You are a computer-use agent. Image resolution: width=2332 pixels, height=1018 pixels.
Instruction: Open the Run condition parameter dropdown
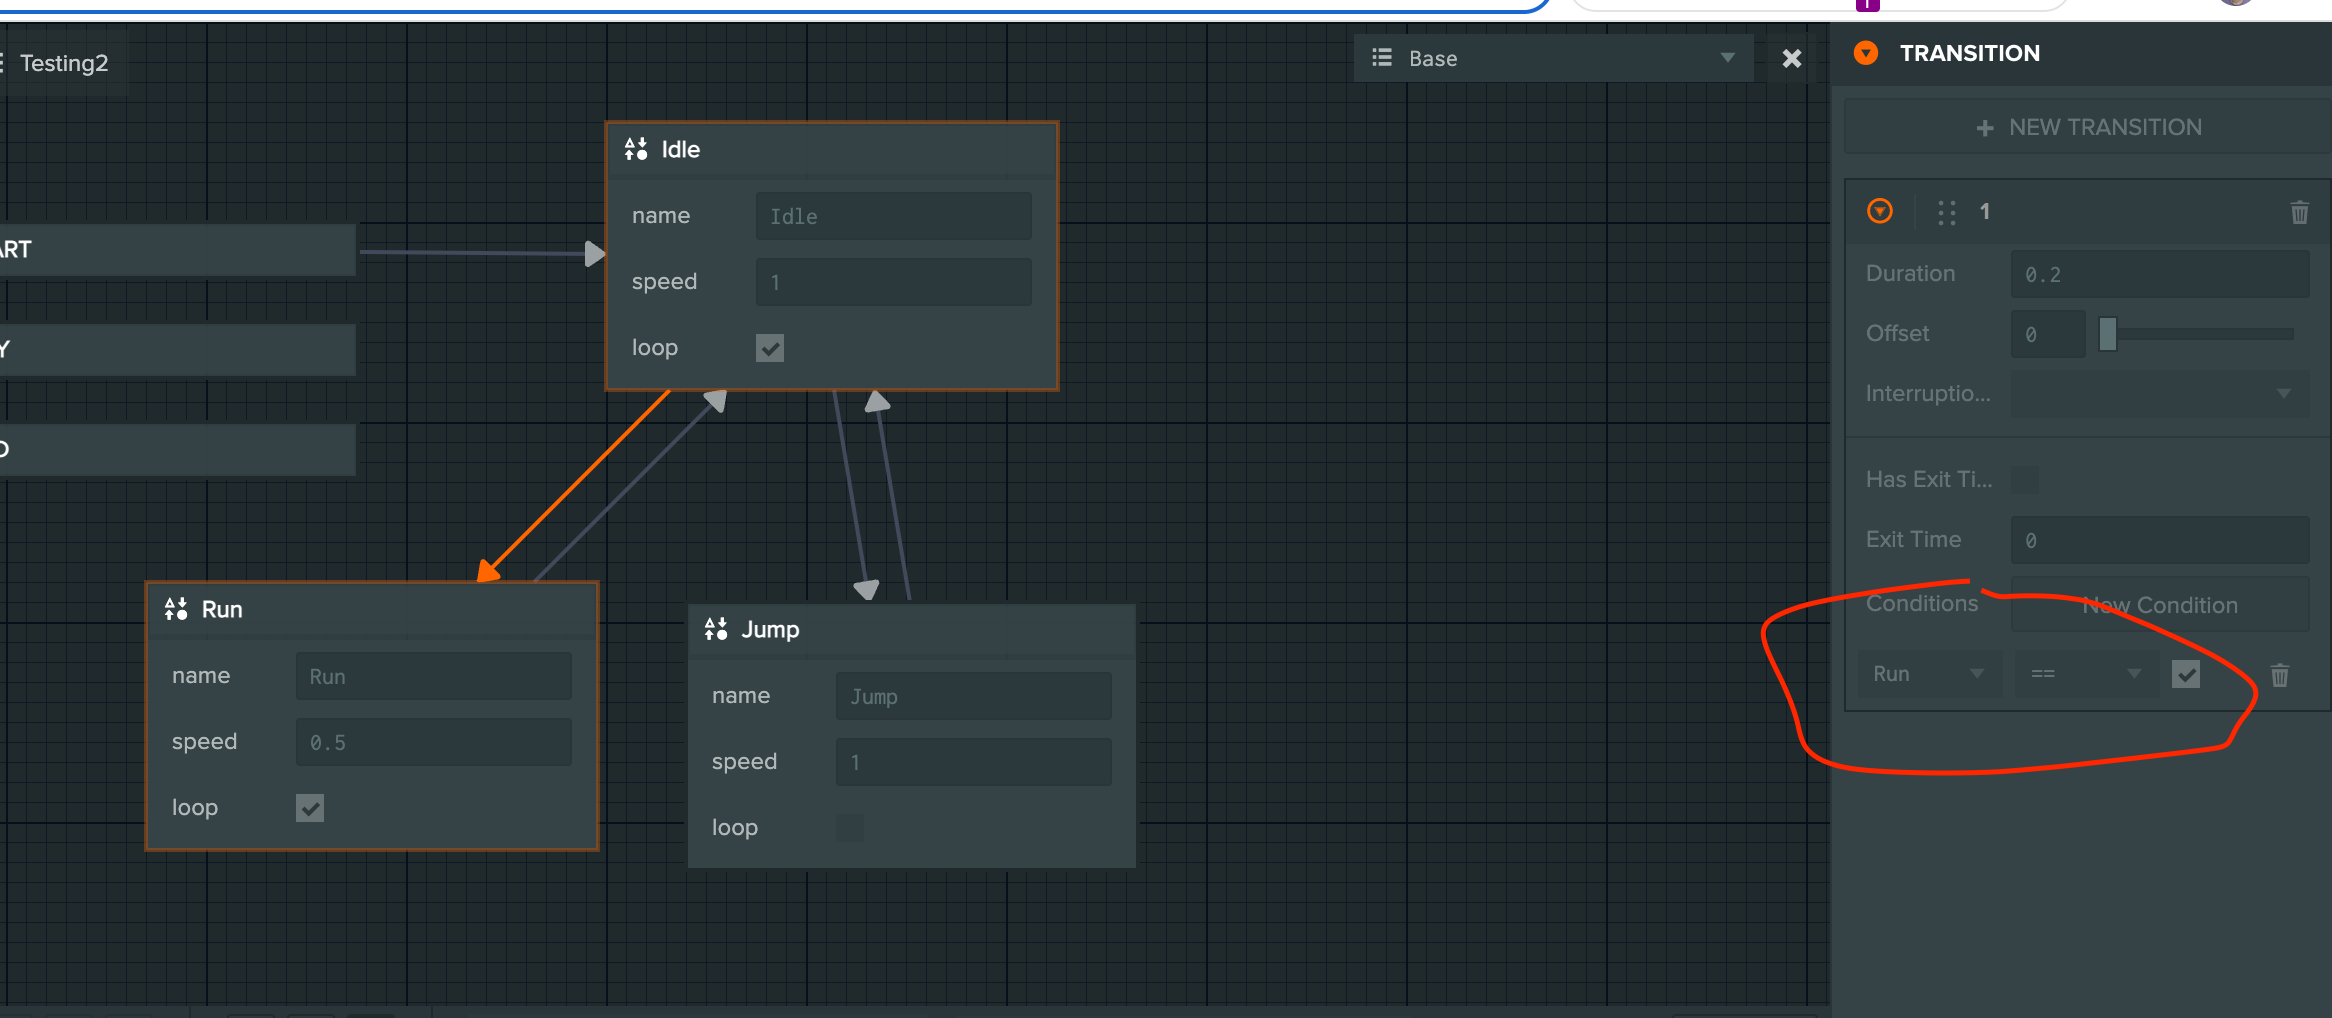1929,674
